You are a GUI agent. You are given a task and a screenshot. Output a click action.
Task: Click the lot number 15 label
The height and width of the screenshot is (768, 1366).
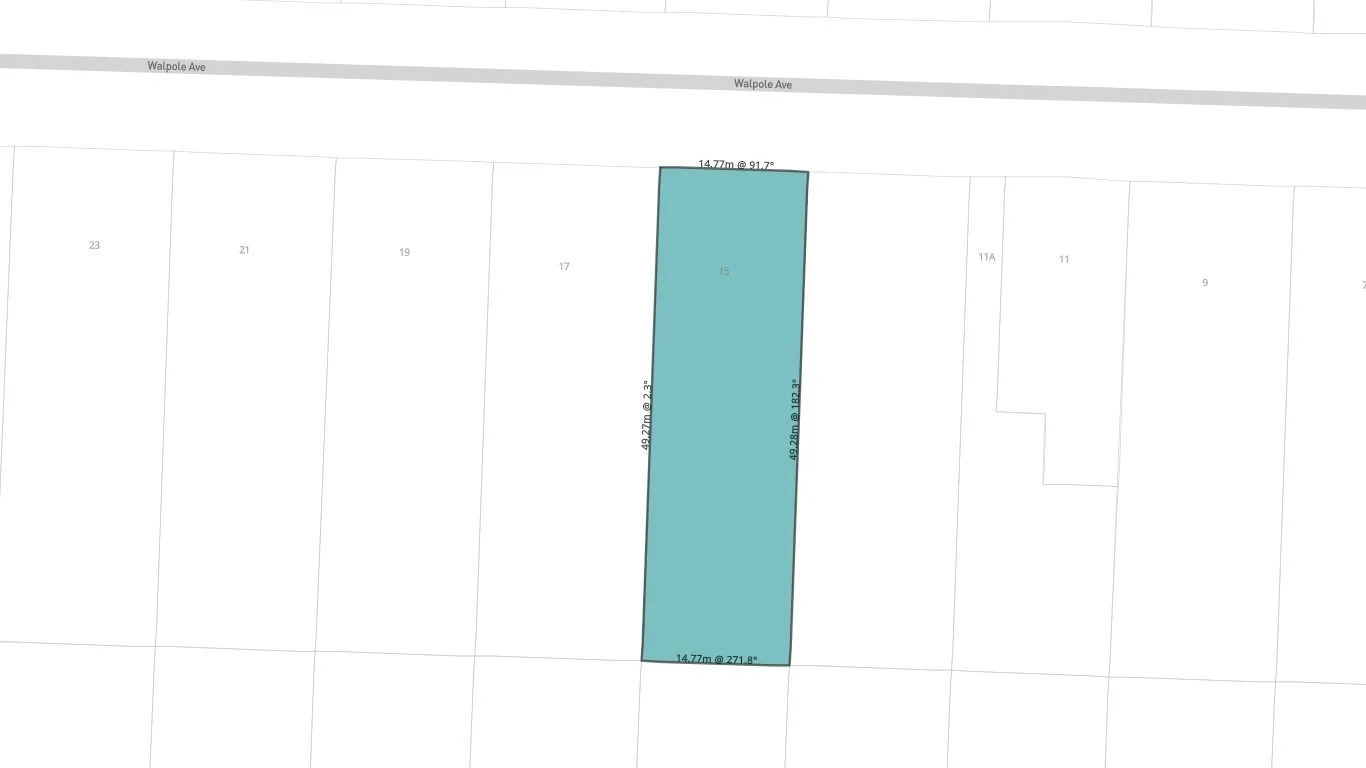[724, 271]
